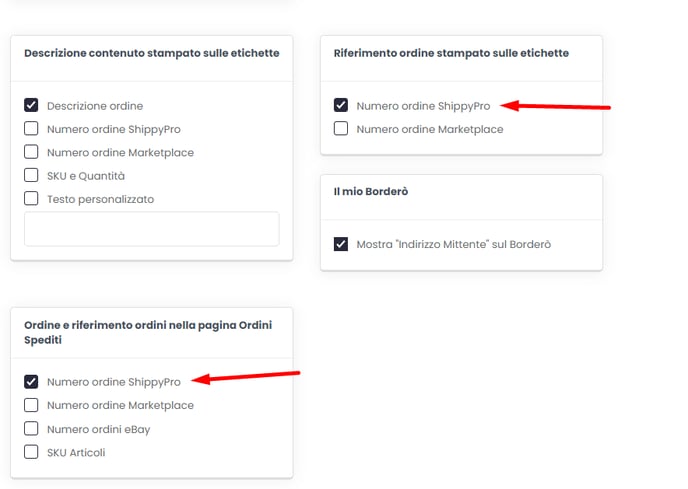The image size is (688, 489).
Task: Uncheck 'Numero ordine ShippyPro' in Ordini Spediti panel
Action: [x=31, y=382]
